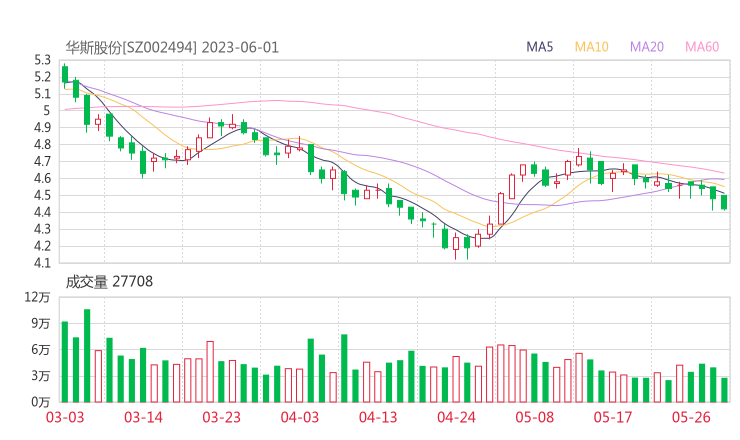This screenshot has height=440, width=740.
Task: Click the 05-26 date axis label
Action: [691, 417]
